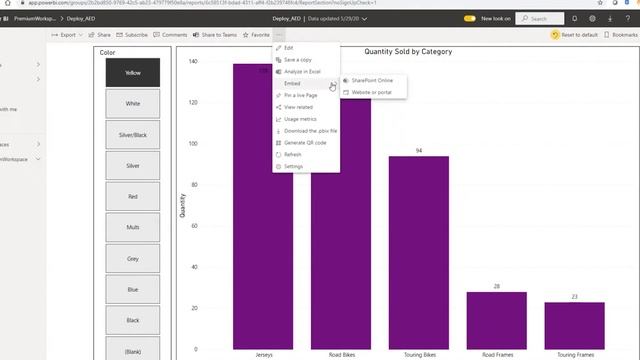The image size is (640, 360).
Task: Click the download arrow icon in header
Action: (x=610, y=19)
